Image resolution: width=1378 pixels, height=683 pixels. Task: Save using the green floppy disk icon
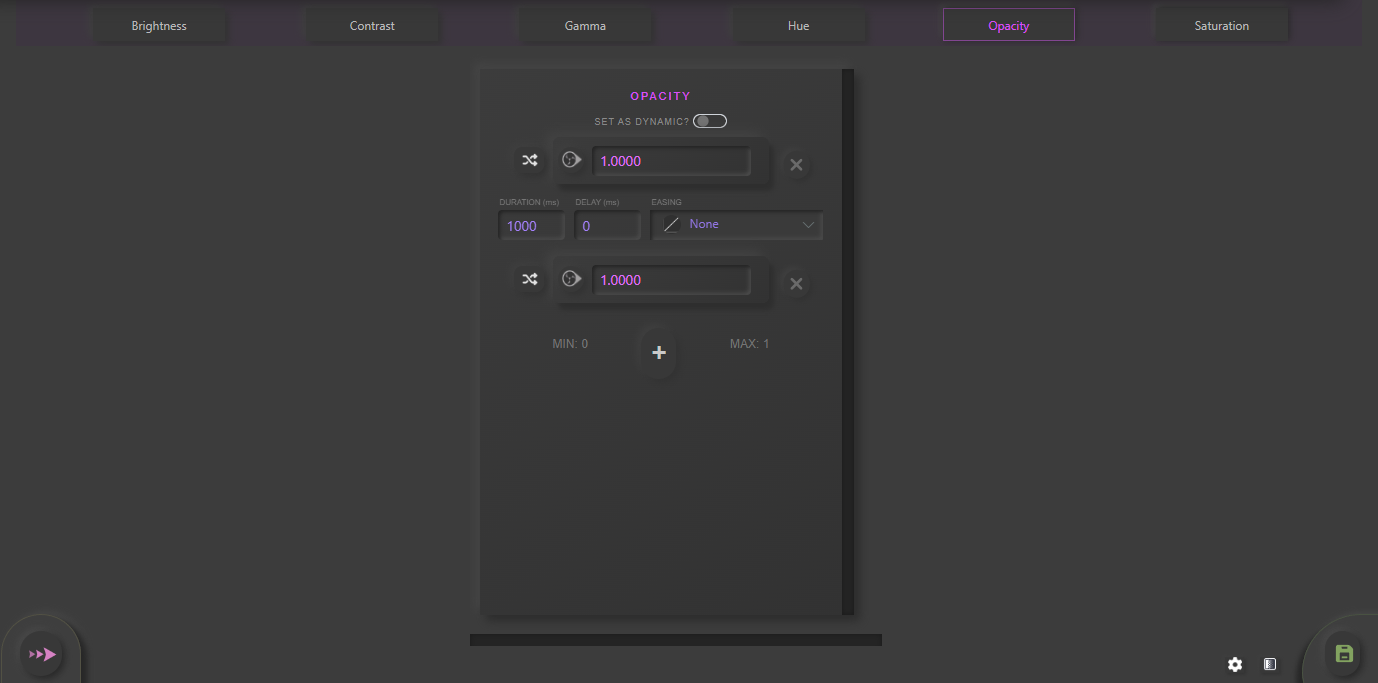pyautogui.click(x=1344, y=653)
